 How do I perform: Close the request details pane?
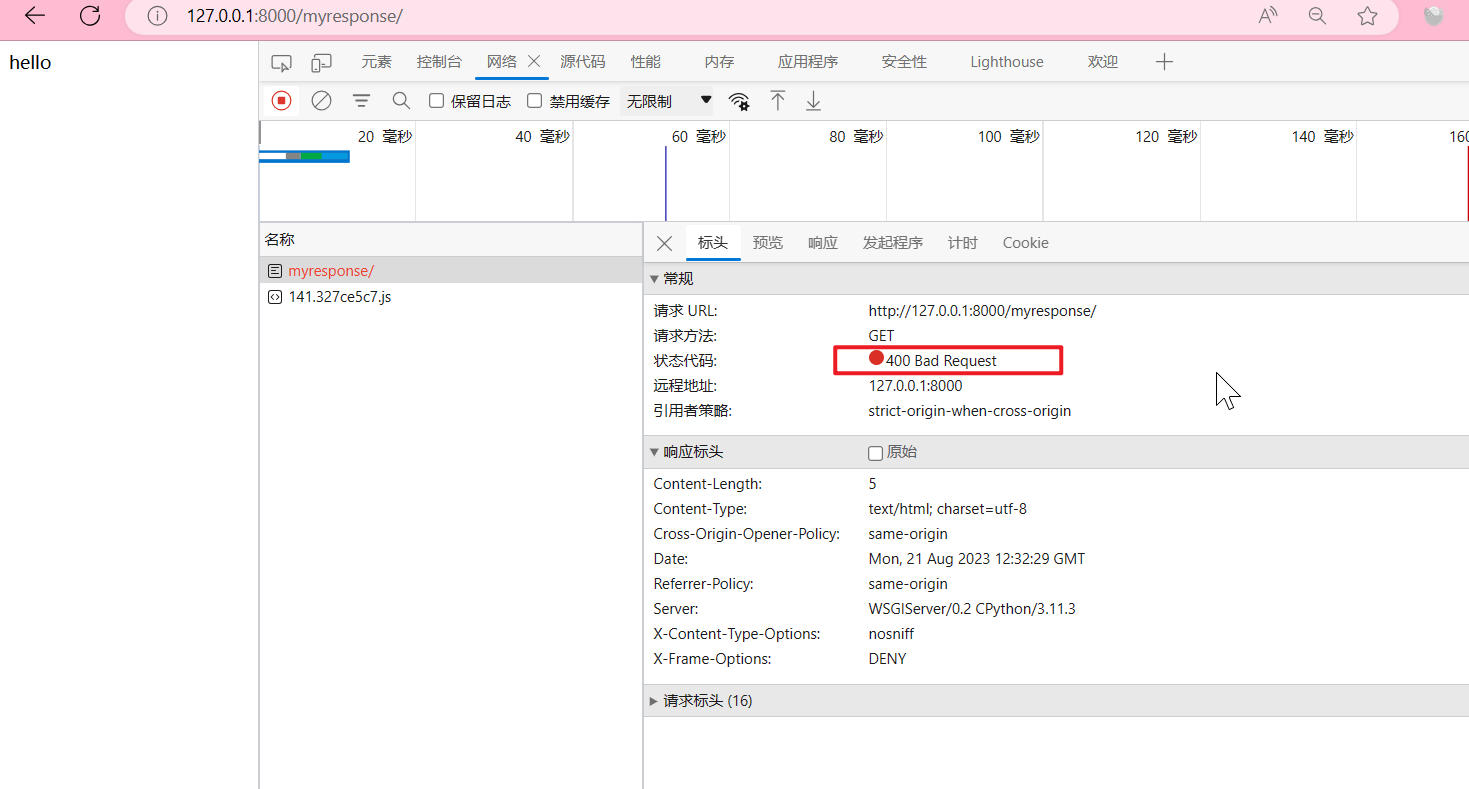[x=664, y=243]
